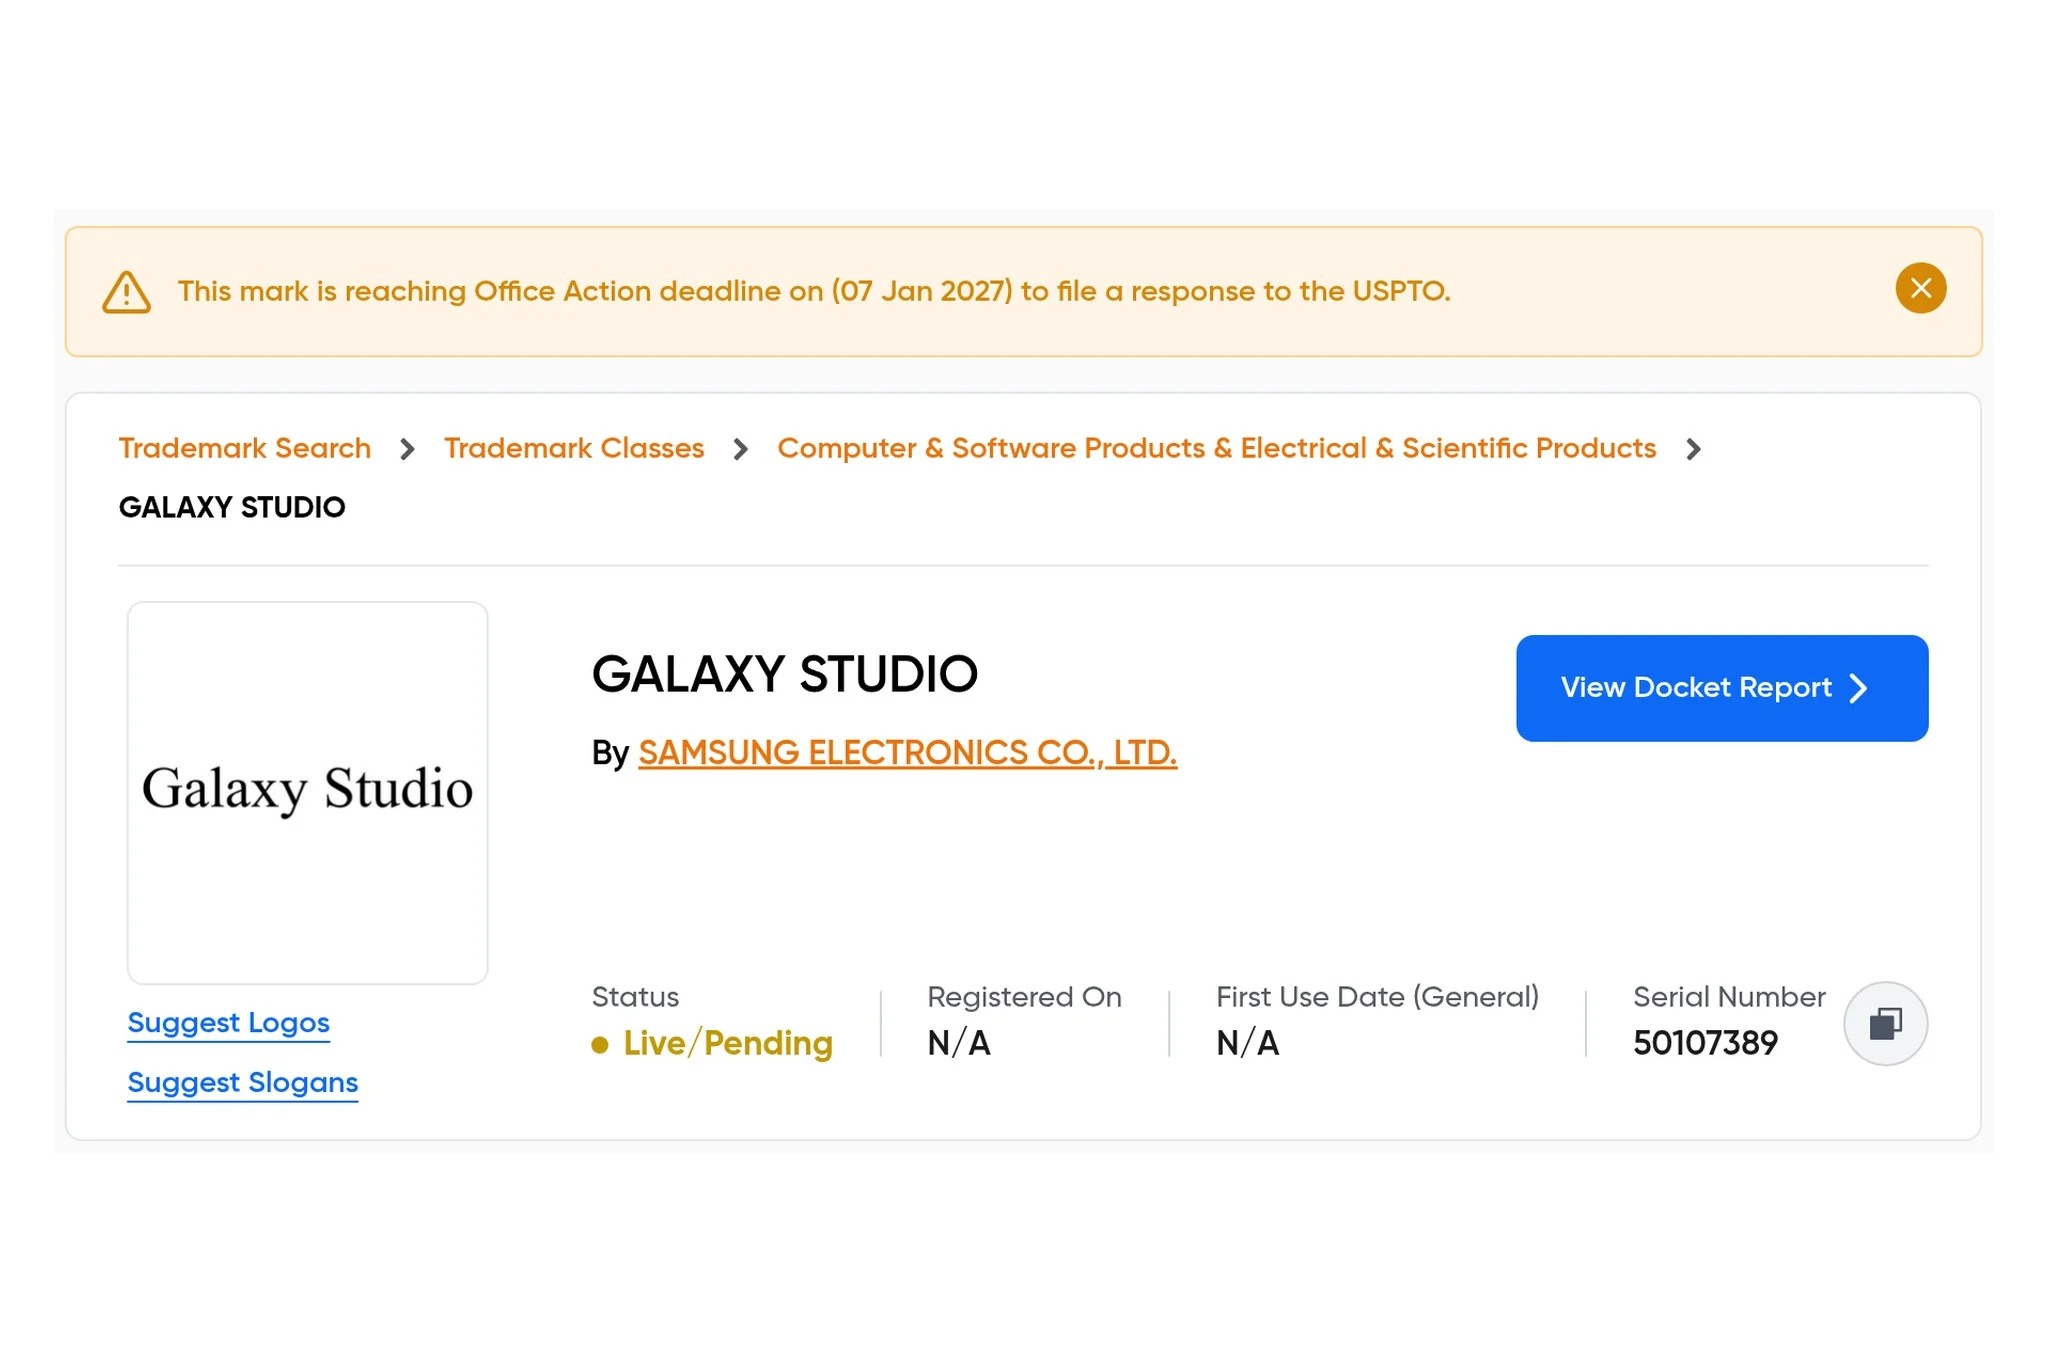Go to Trademark Classes breadcrumb

click(x=574, y=448)
